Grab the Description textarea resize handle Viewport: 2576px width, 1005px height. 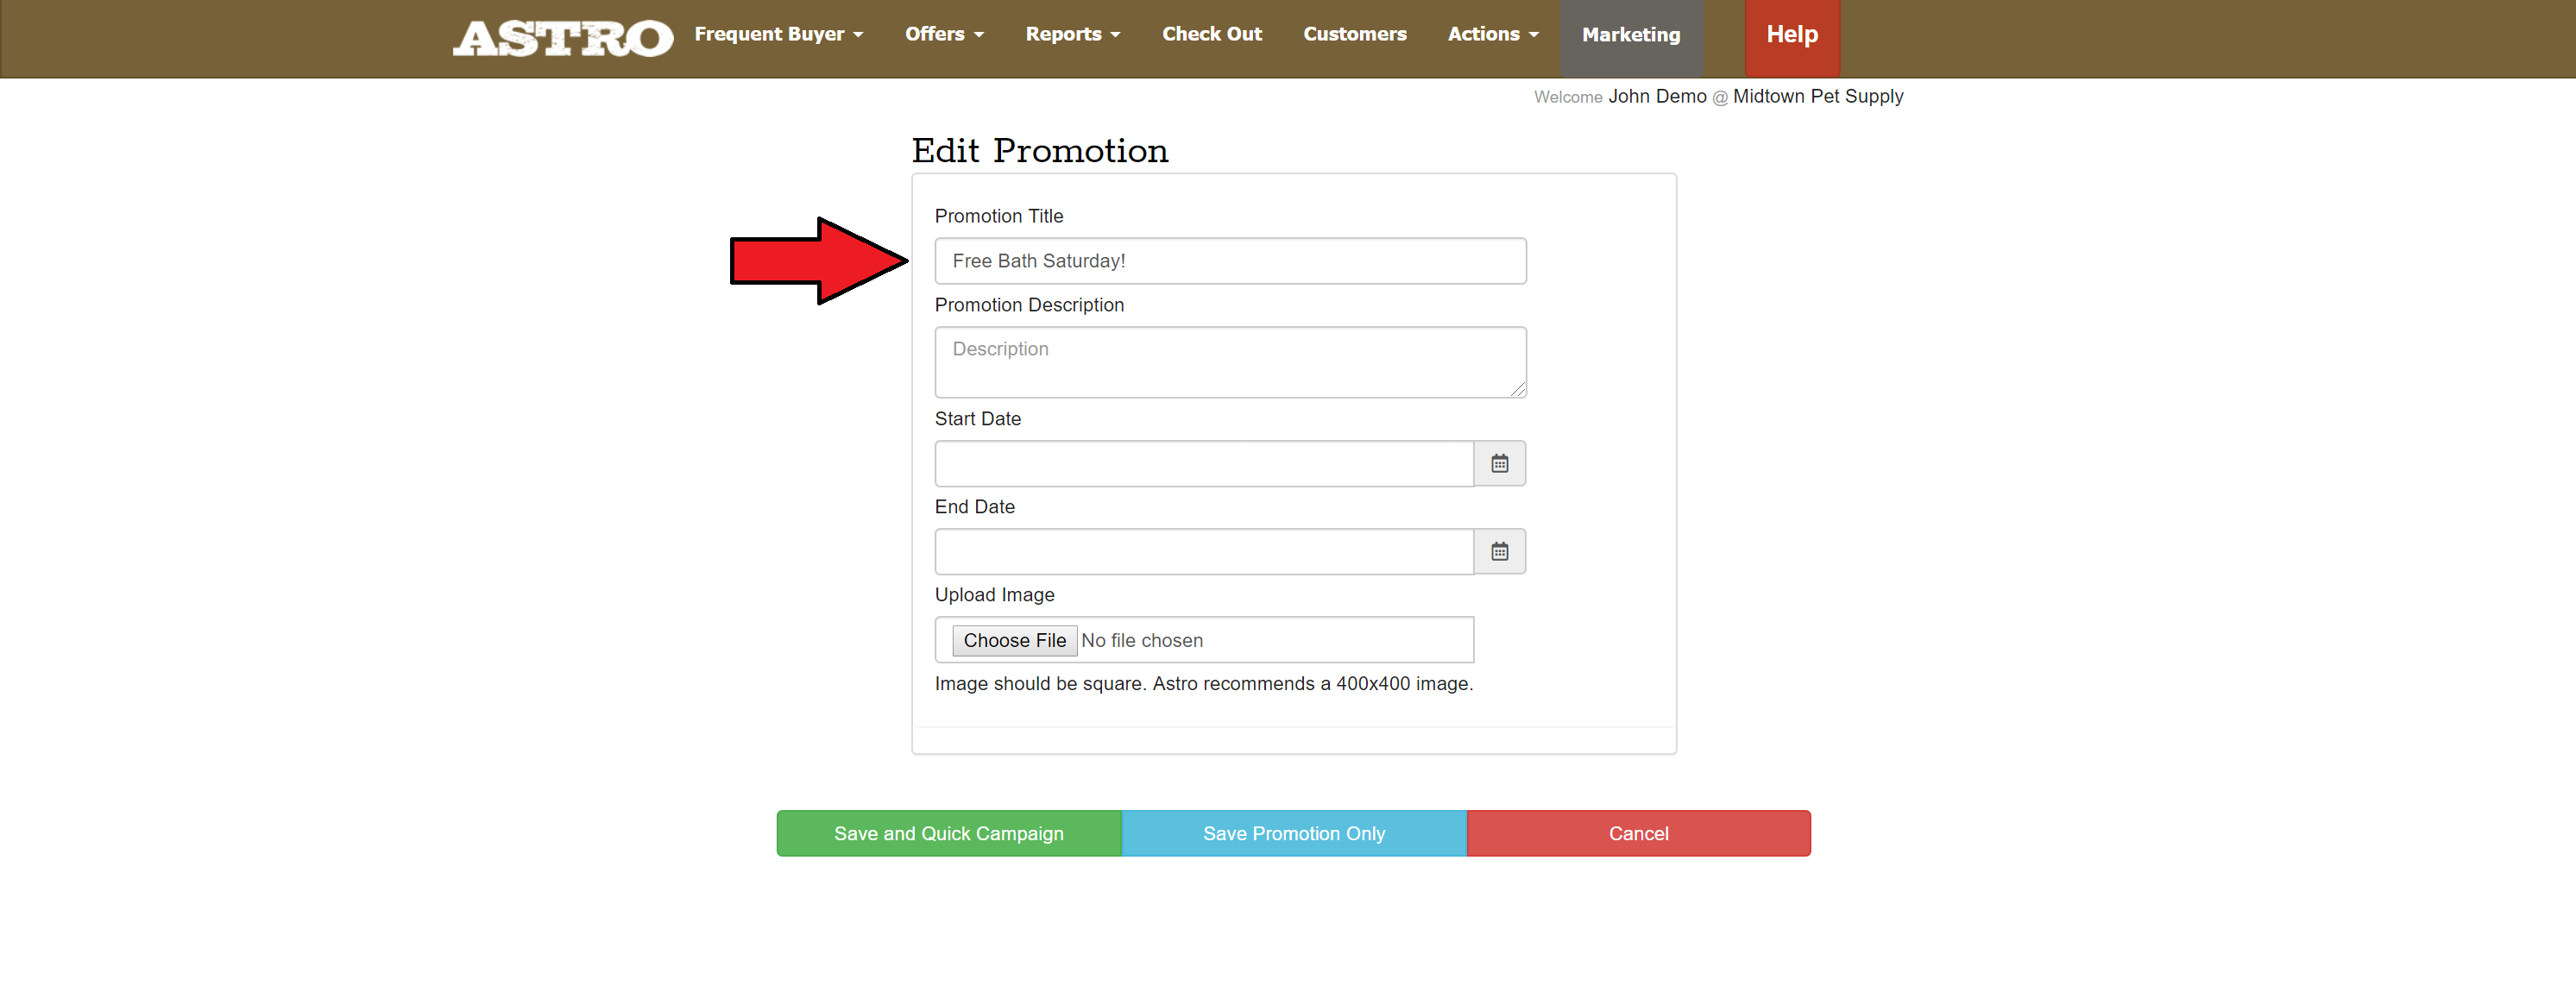pos(1518,390)
